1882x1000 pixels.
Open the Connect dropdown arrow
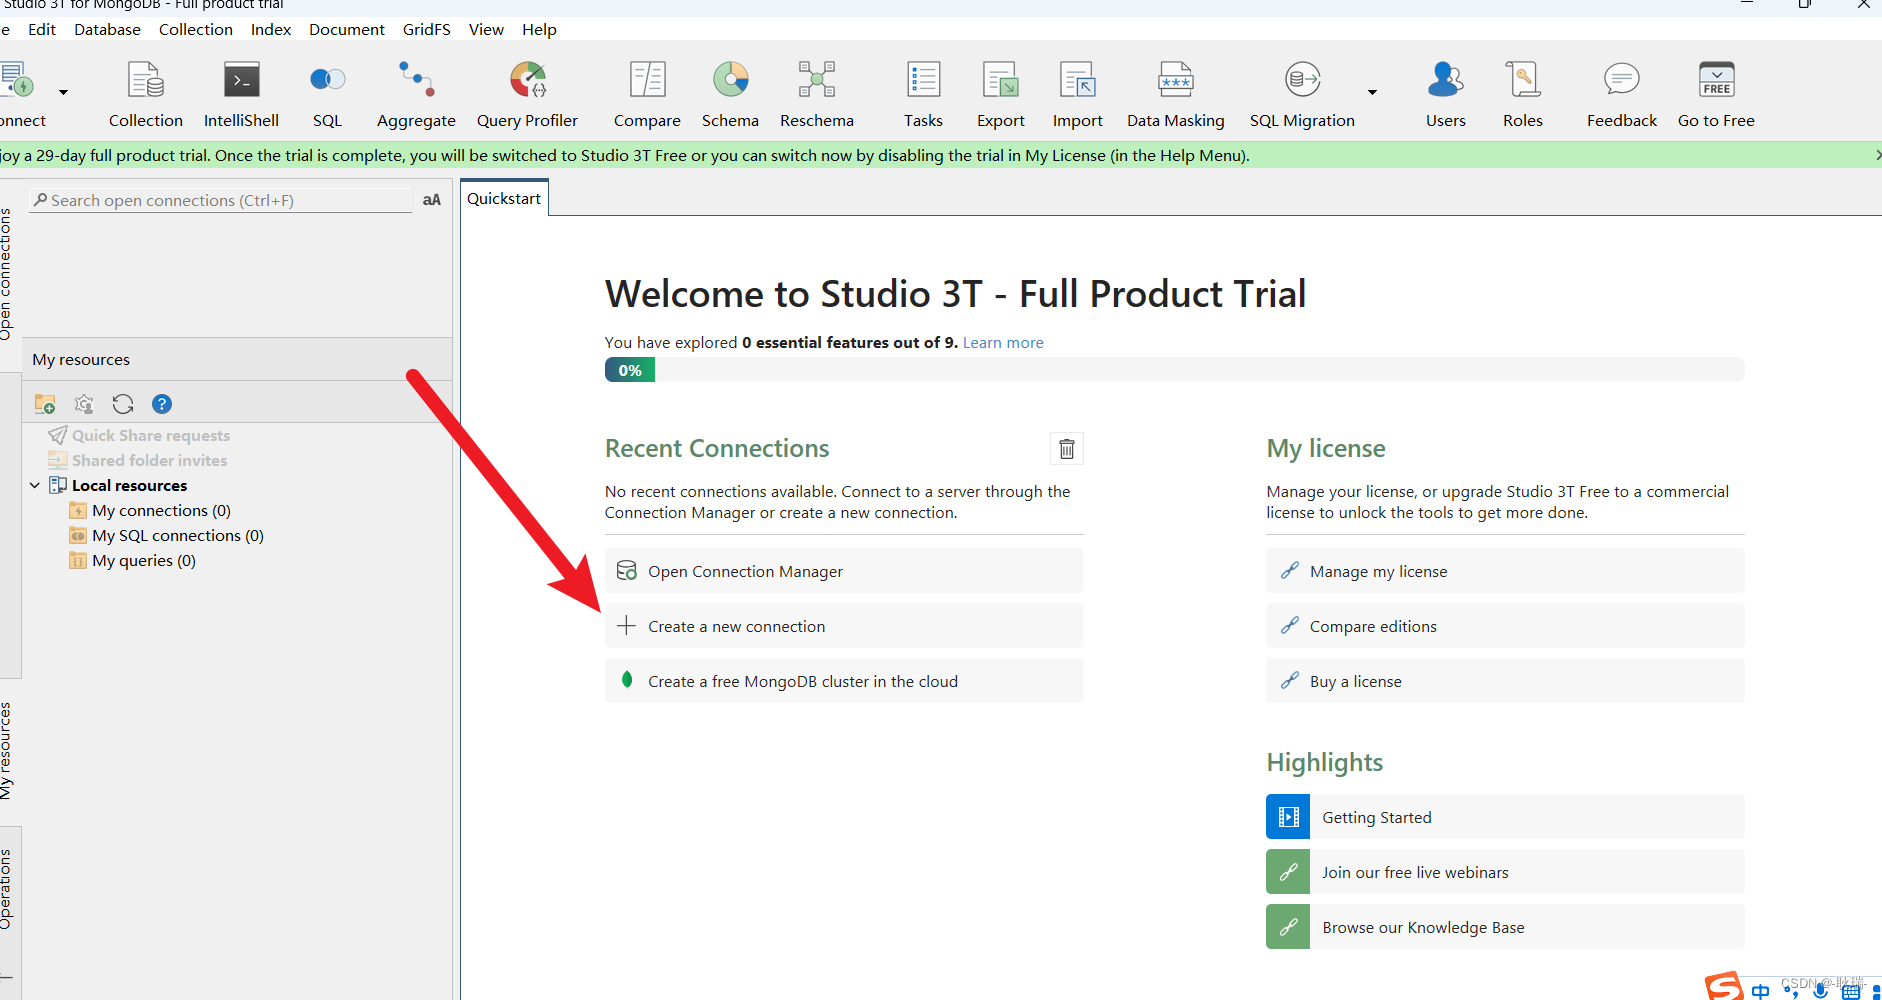point(63,92)
